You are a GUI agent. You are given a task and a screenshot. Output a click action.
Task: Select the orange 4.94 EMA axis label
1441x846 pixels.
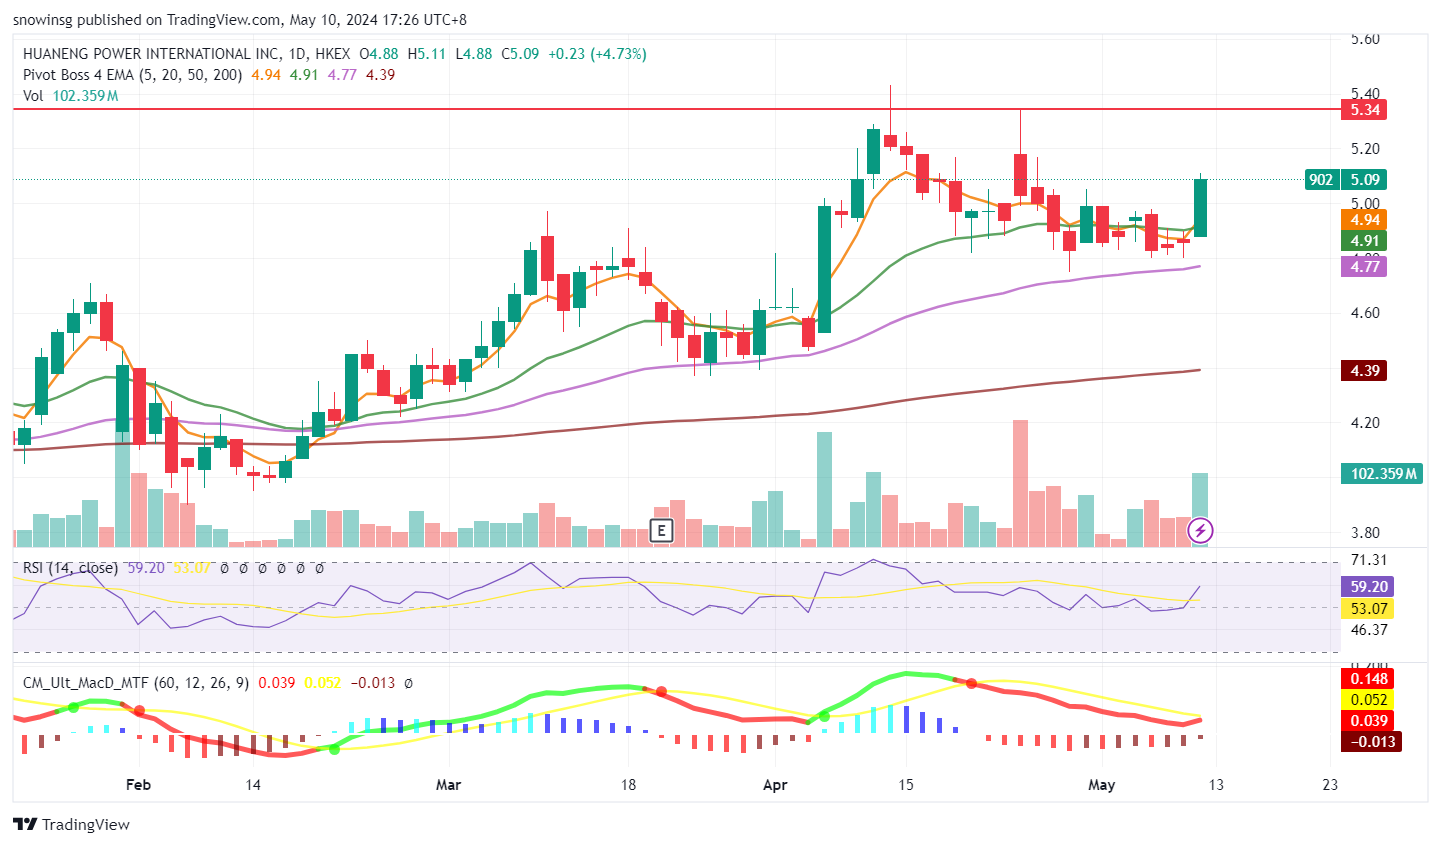(1365, 220)
